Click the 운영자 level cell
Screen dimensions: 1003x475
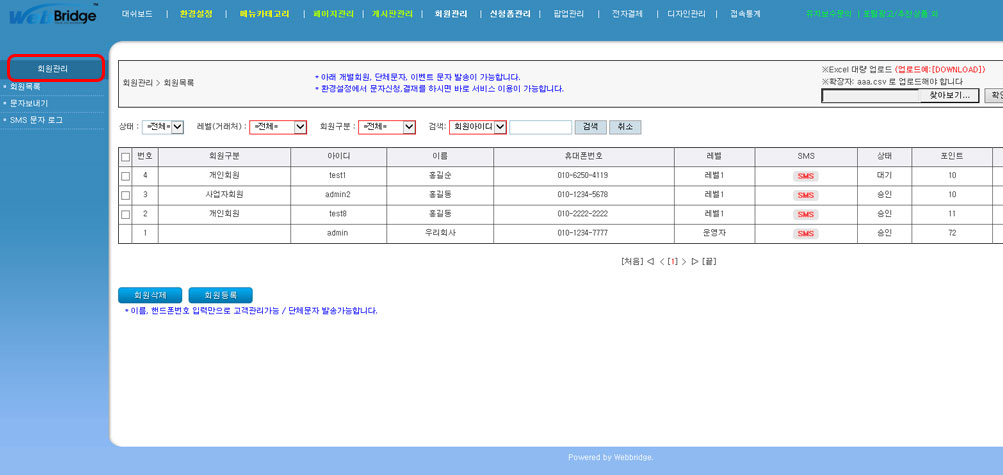click(714, 233)
